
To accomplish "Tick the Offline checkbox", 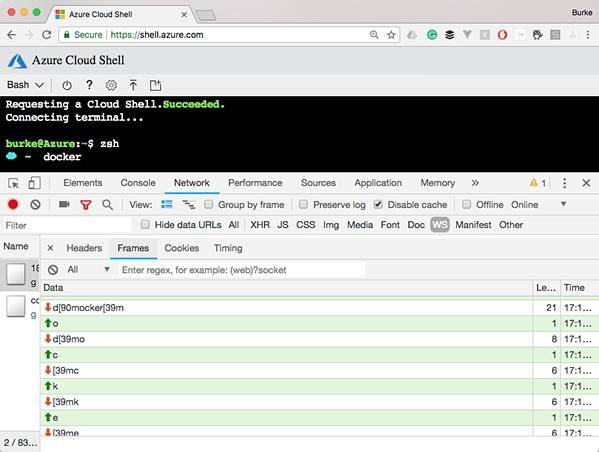I will click(466, 204).
